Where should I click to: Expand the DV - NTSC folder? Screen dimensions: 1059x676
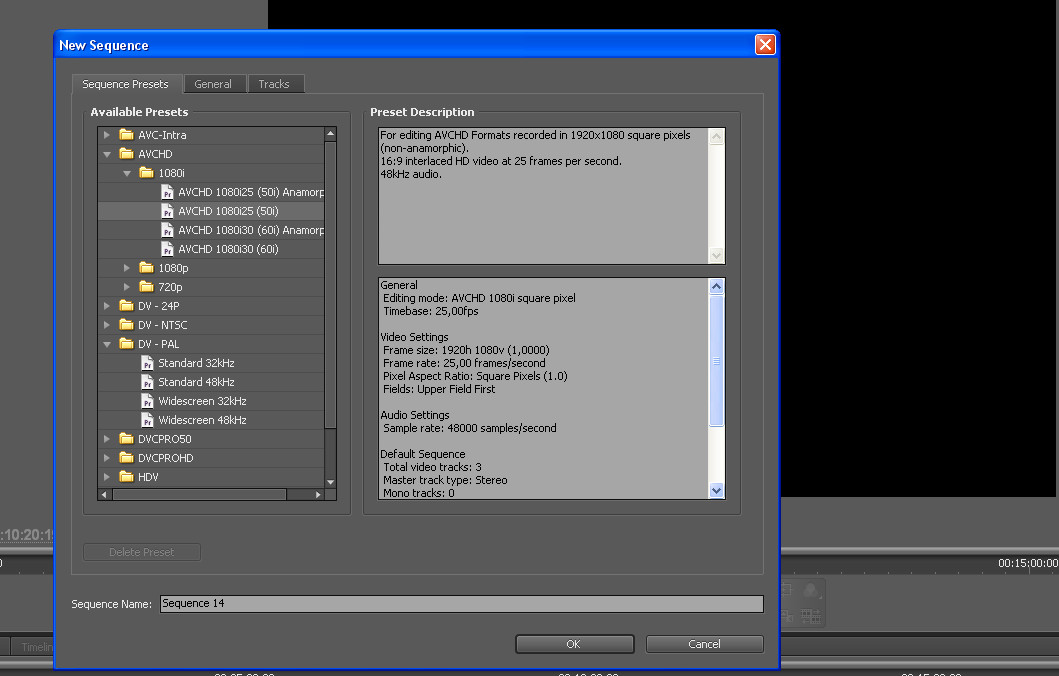pyautogui.click(x=107, y=325)
